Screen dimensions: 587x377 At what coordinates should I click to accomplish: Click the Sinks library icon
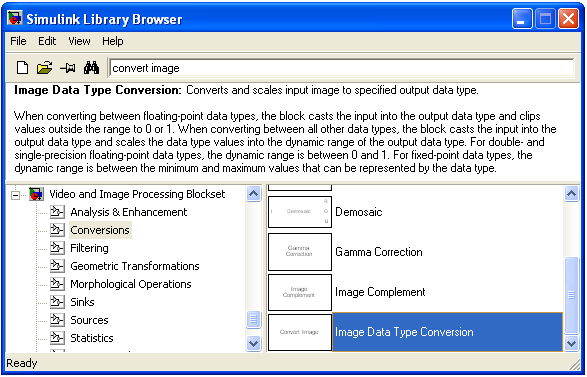click(x=57, y=302)
